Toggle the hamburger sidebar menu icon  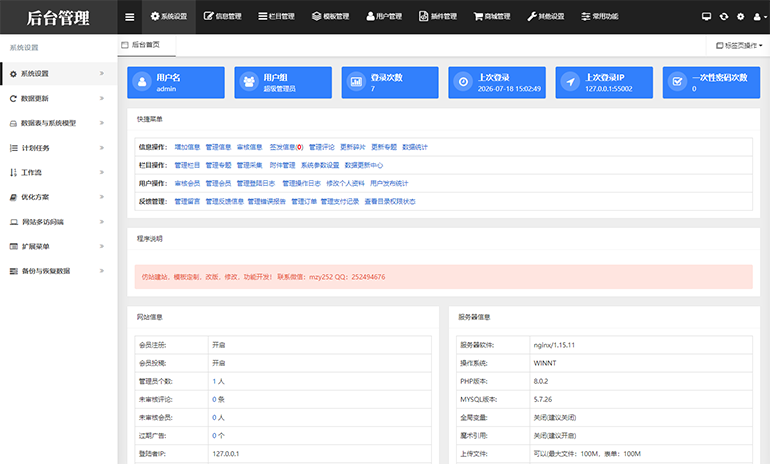[x=130, y=17]
